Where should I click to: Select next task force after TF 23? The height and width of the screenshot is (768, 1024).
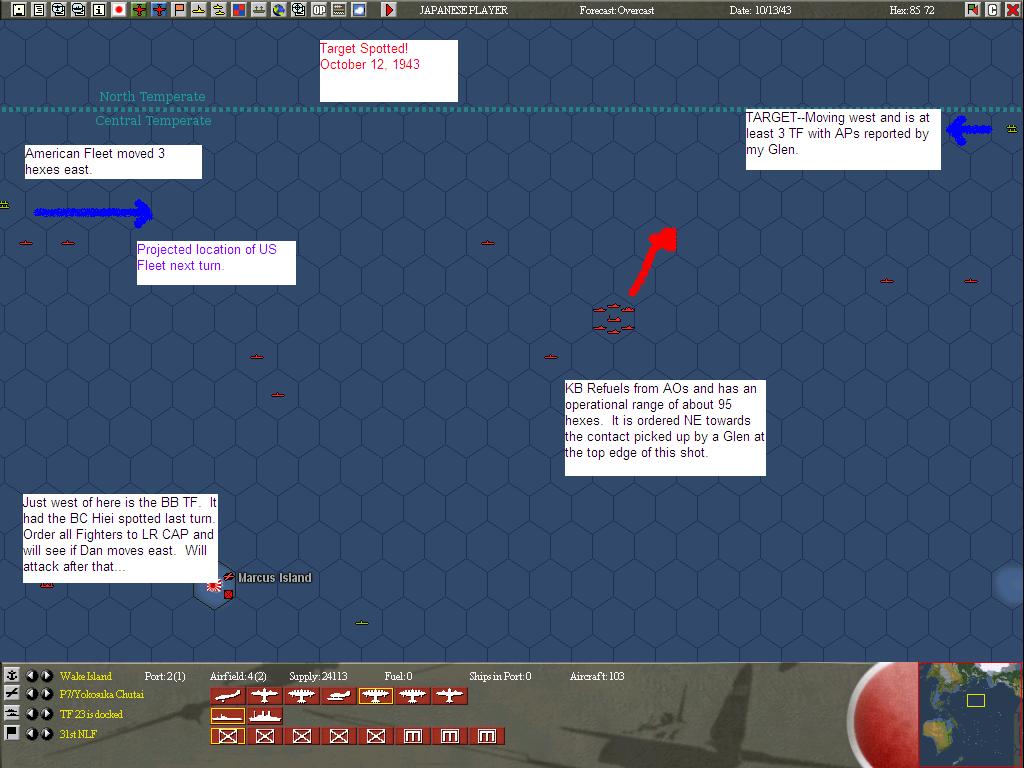point(46,714)
